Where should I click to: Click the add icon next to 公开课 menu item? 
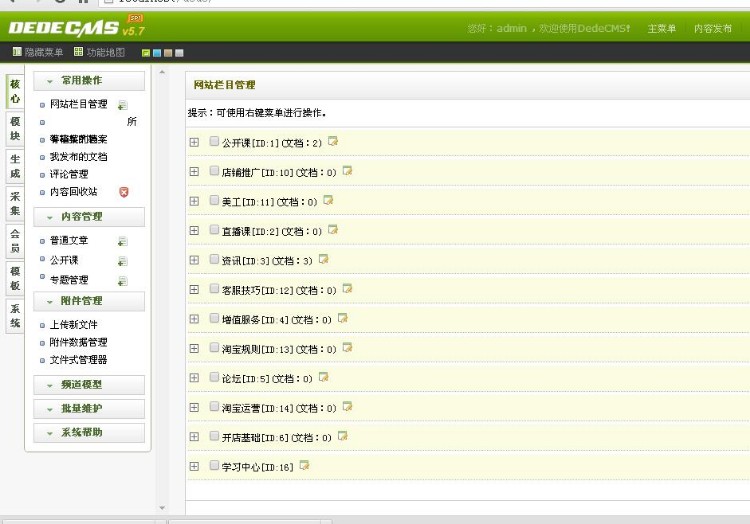point(123,261)
